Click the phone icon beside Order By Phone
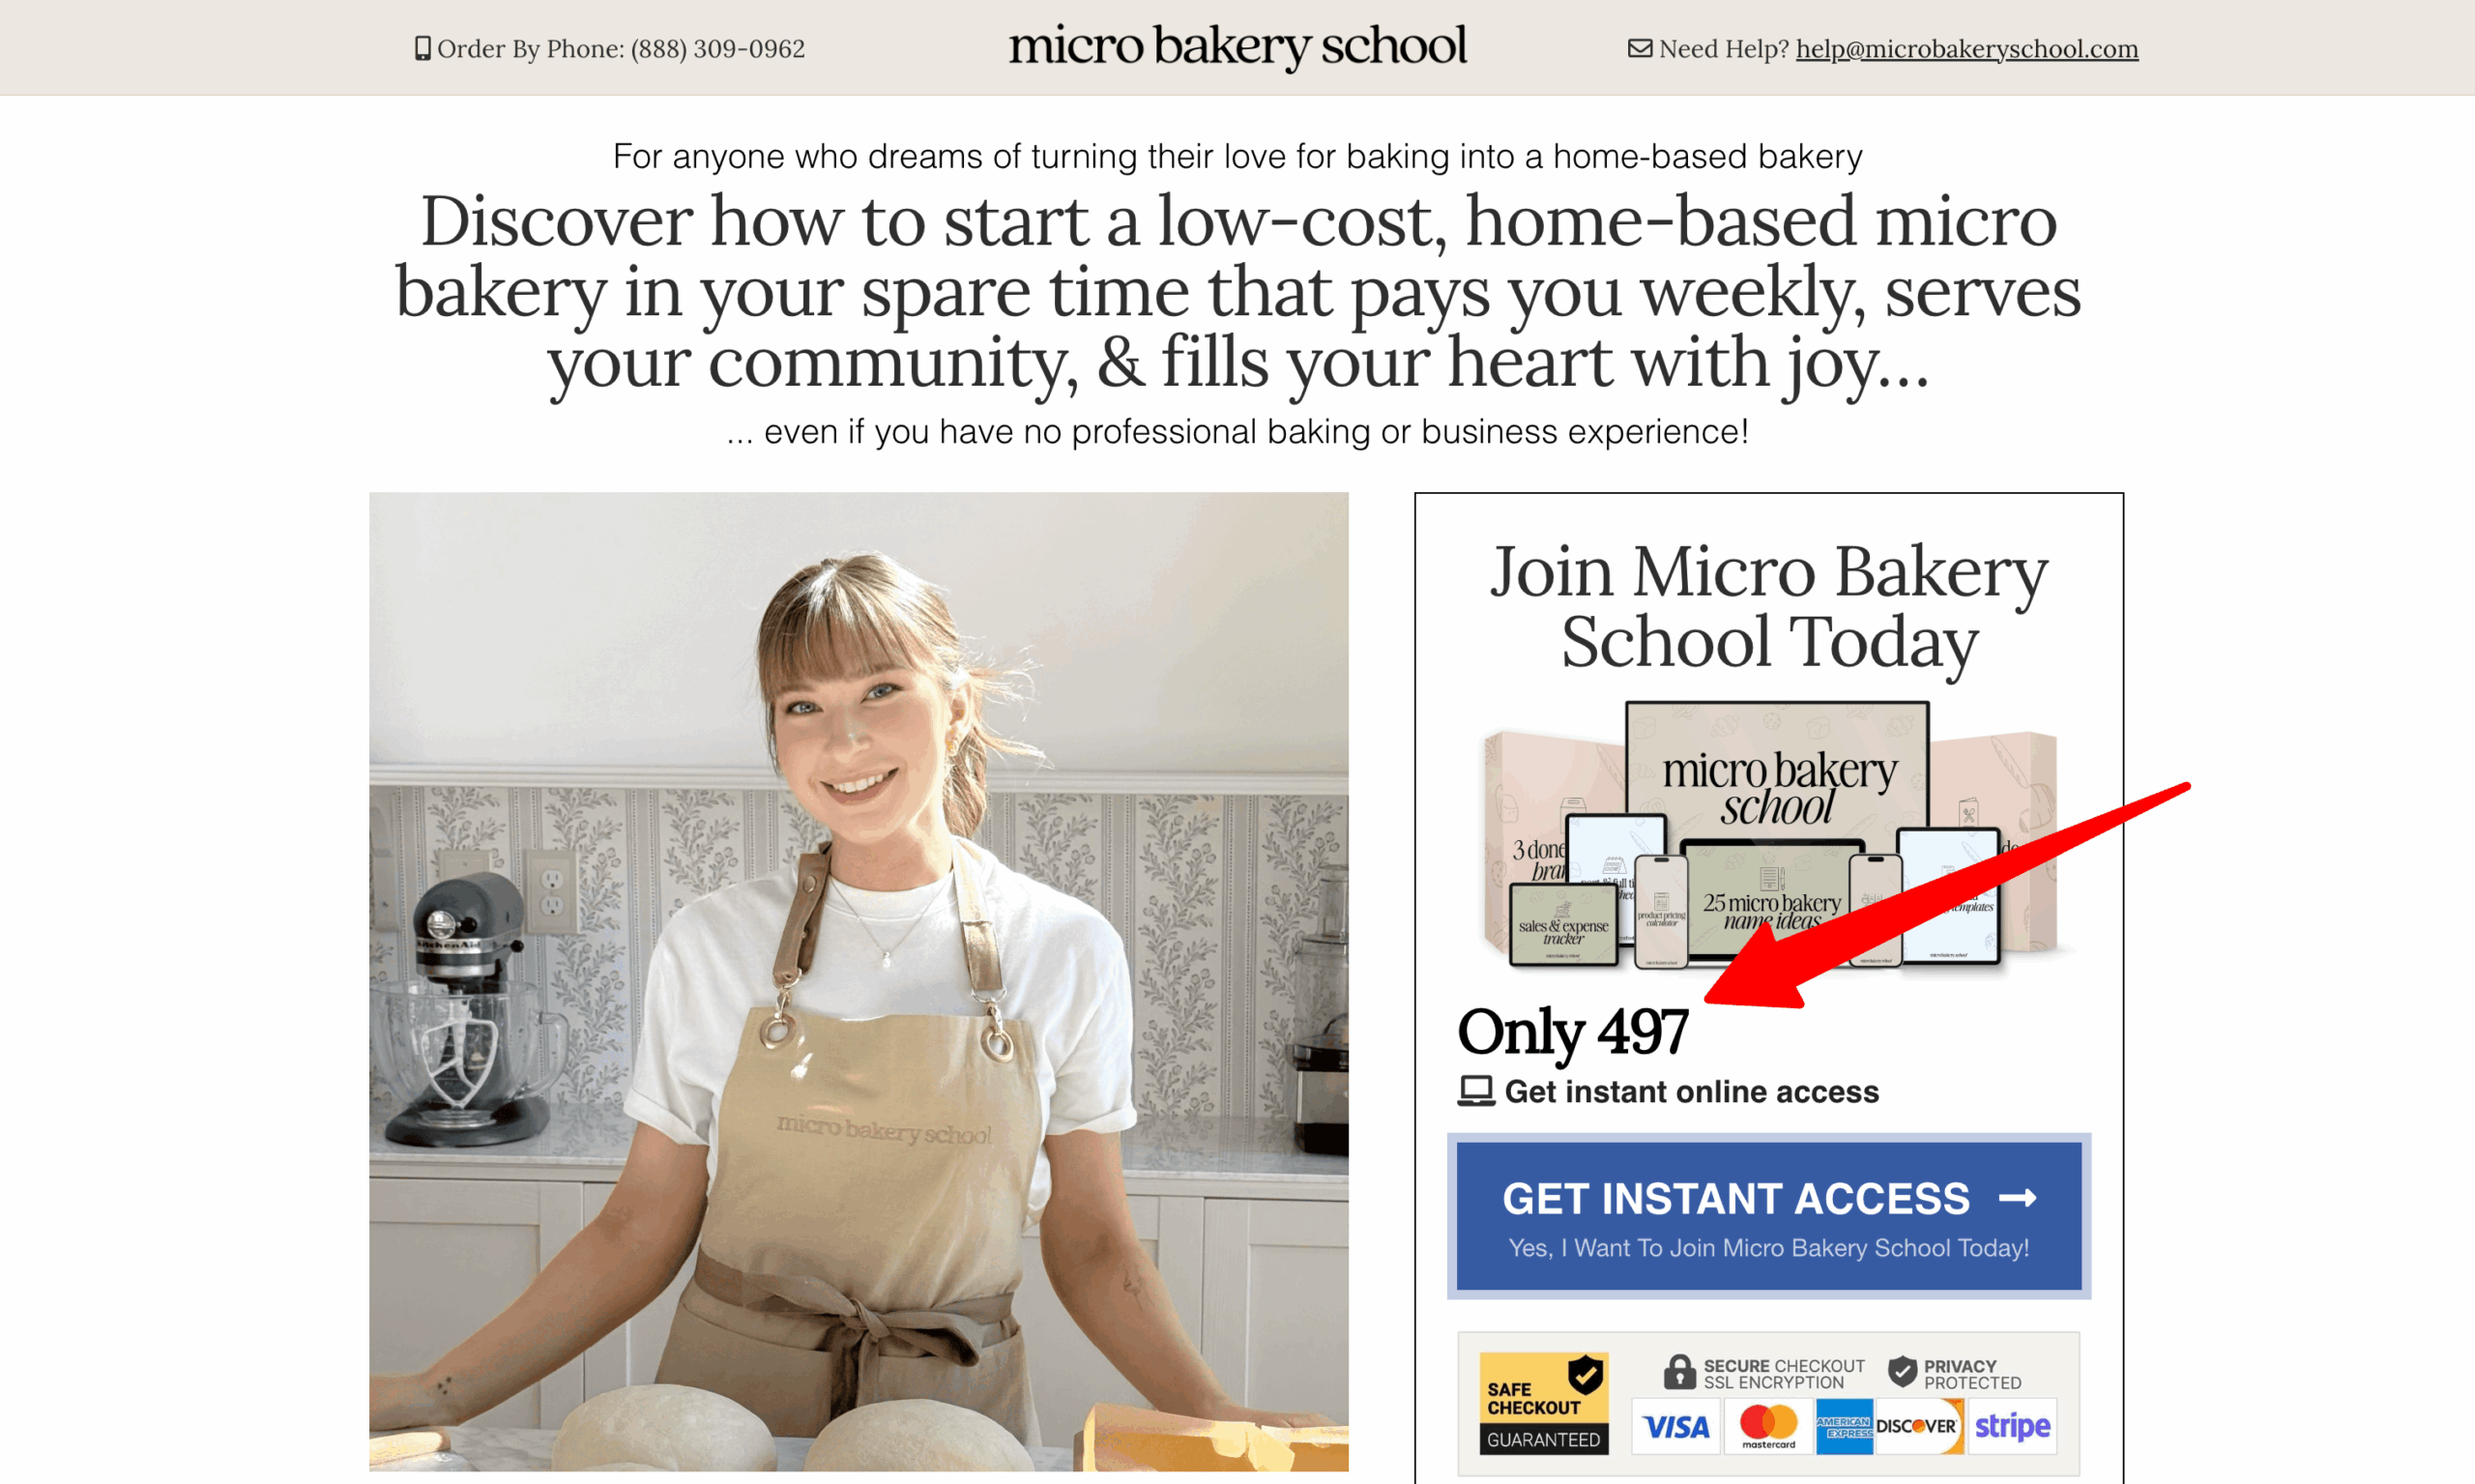This screenshot has width=2475, height=1484. coord(422,49)
